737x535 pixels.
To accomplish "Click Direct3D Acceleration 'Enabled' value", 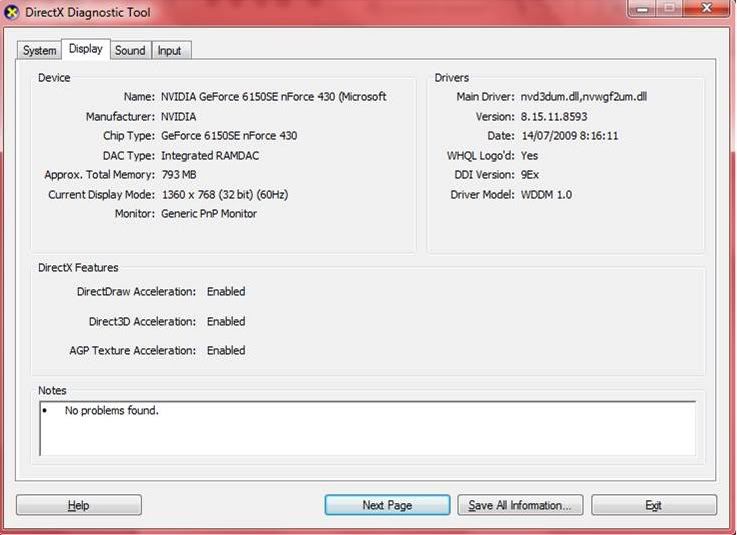I will click(x=226, y=322).
